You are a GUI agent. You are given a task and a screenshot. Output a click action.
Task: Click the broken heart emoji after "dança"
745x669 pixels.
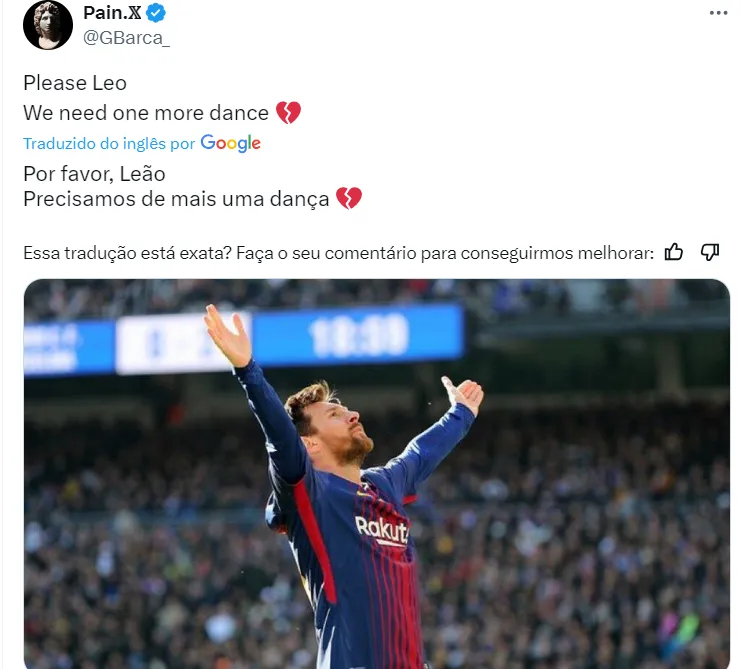[x=348, y=199]
